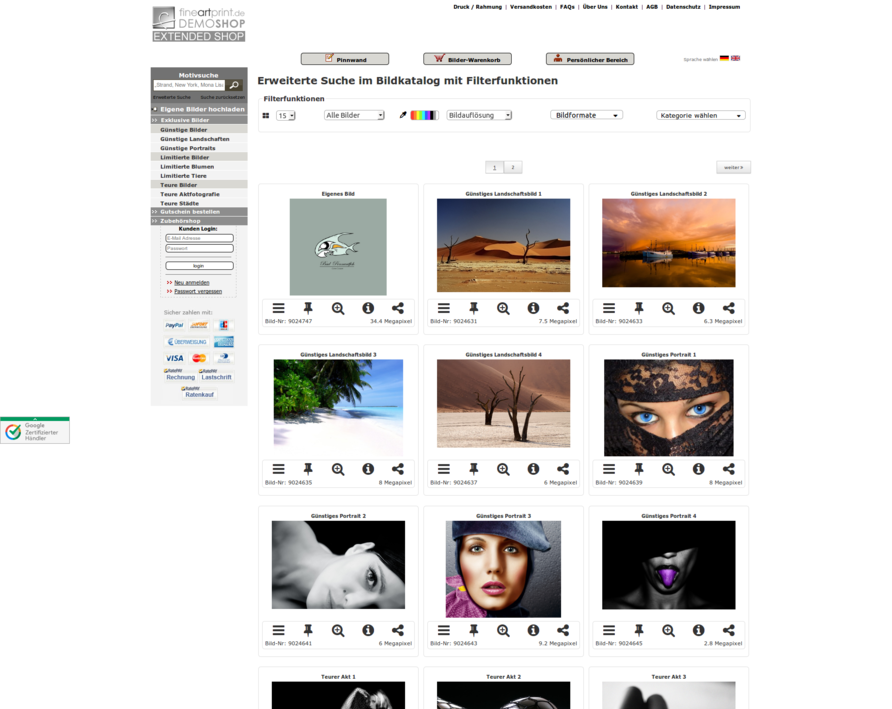Pin Eigenes Bild to the Pinnwand
Screen dimensions: 892x709
click(x=308, y=308)
